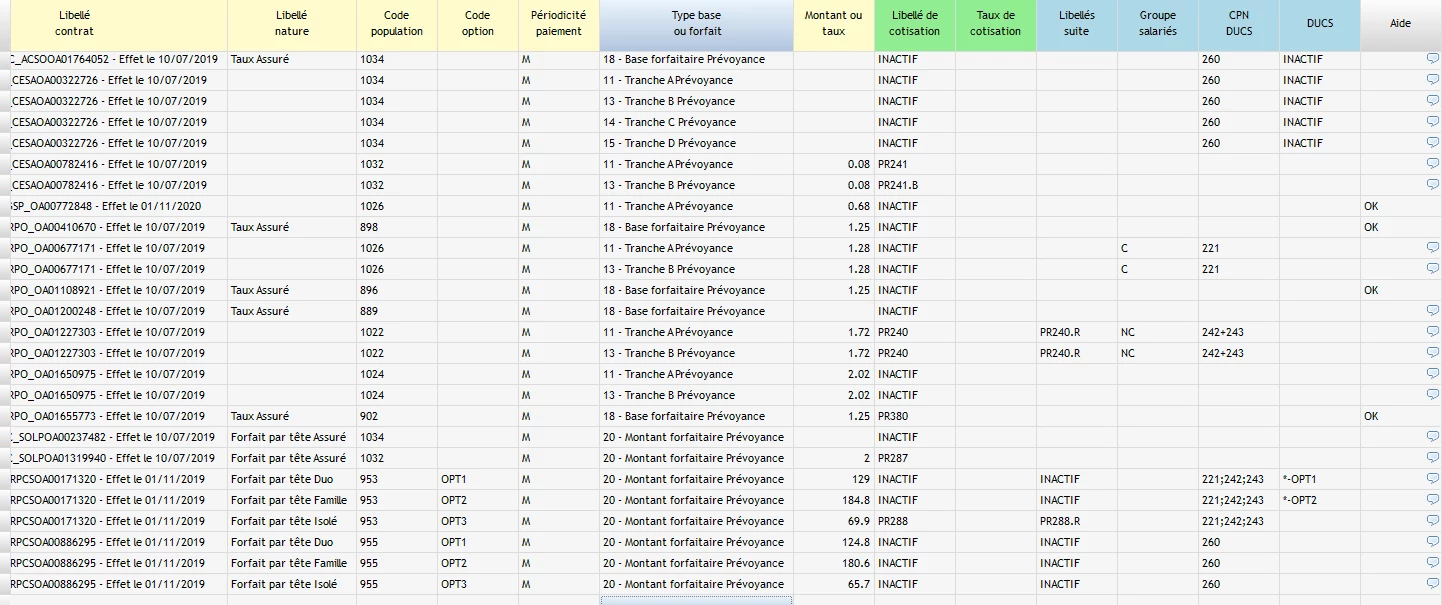Click comment icon in Tranche C Prévoyance row

click(x=1433, y=122)
